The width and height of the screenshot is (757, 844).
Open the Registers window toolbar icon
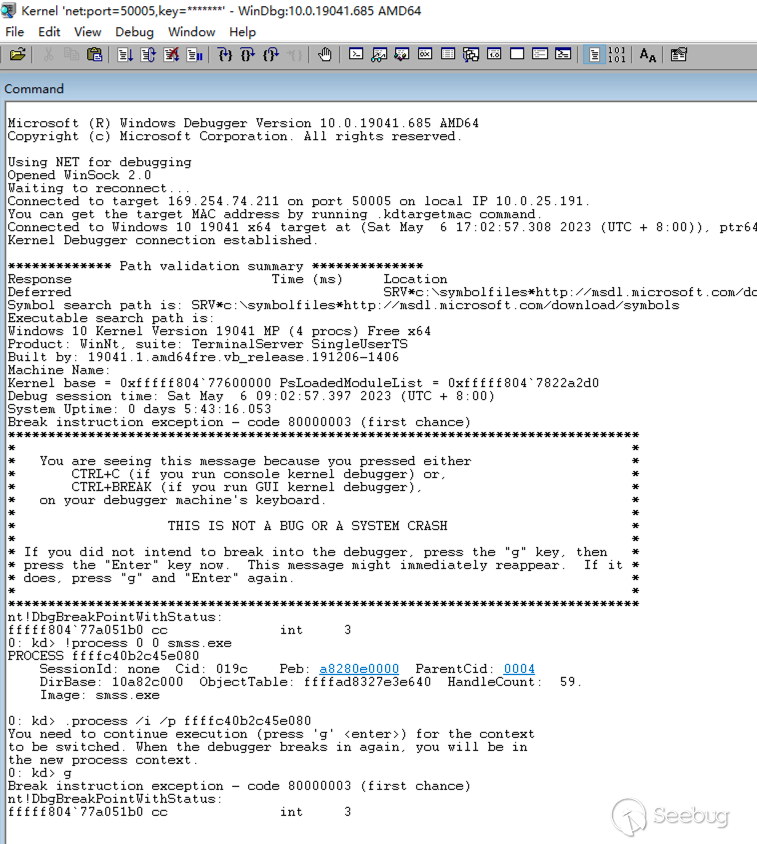coord(425,54)
